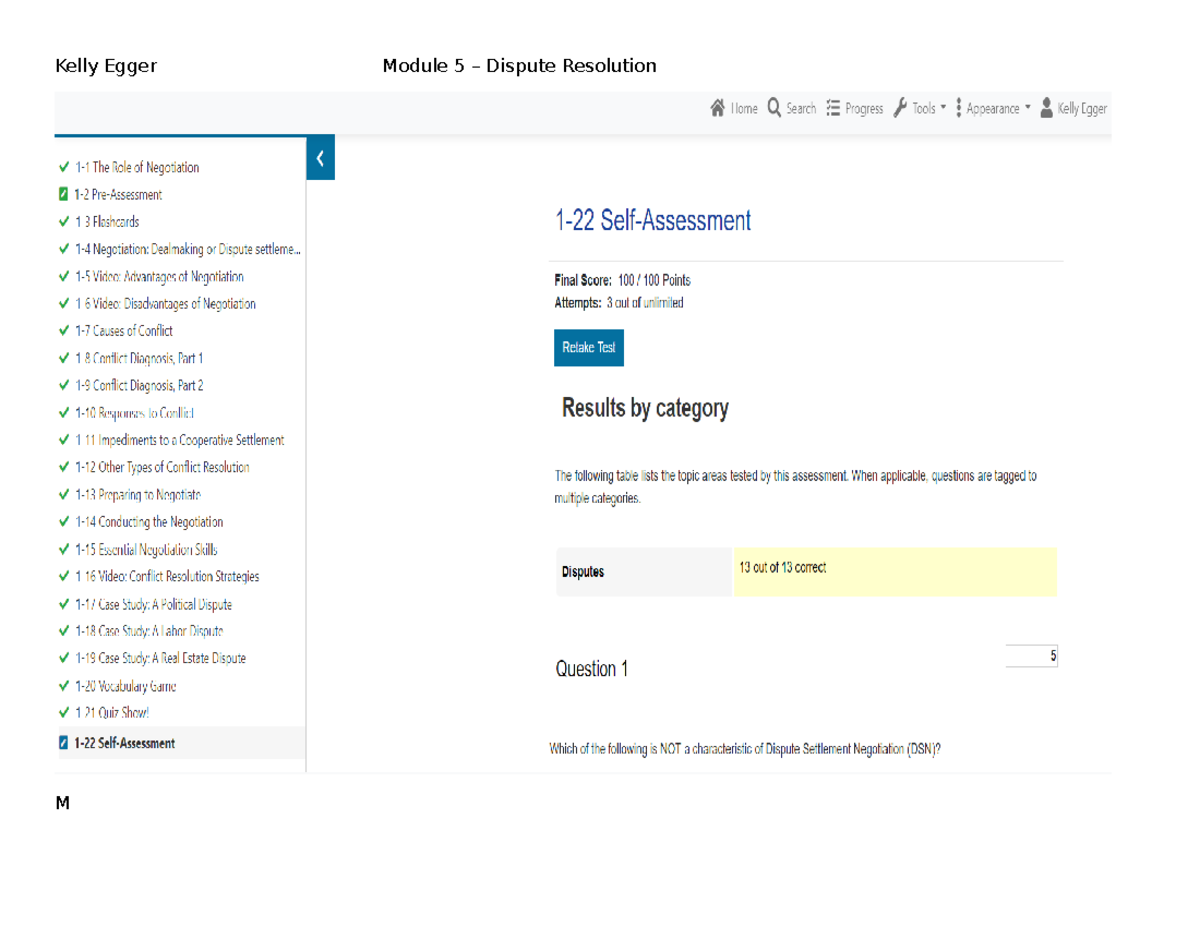Open lesson 1-19 Case Study: A Real Estate Dispute
This screenshot has height=927, width=1200.
pos(160,658)
